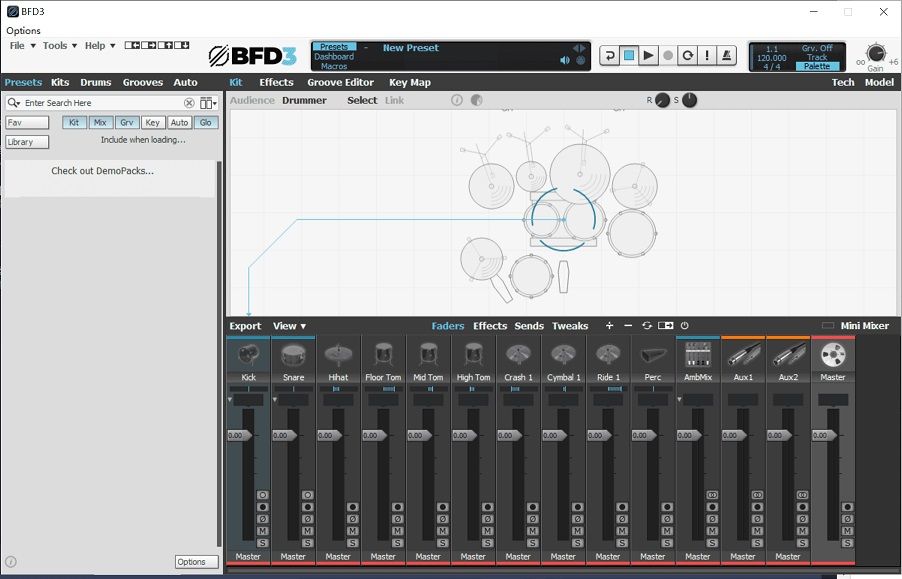The width and height of the screenshot is (902, 579).
Task: Open the Tools menu dropdown
Action: click(x=60, y=45)
